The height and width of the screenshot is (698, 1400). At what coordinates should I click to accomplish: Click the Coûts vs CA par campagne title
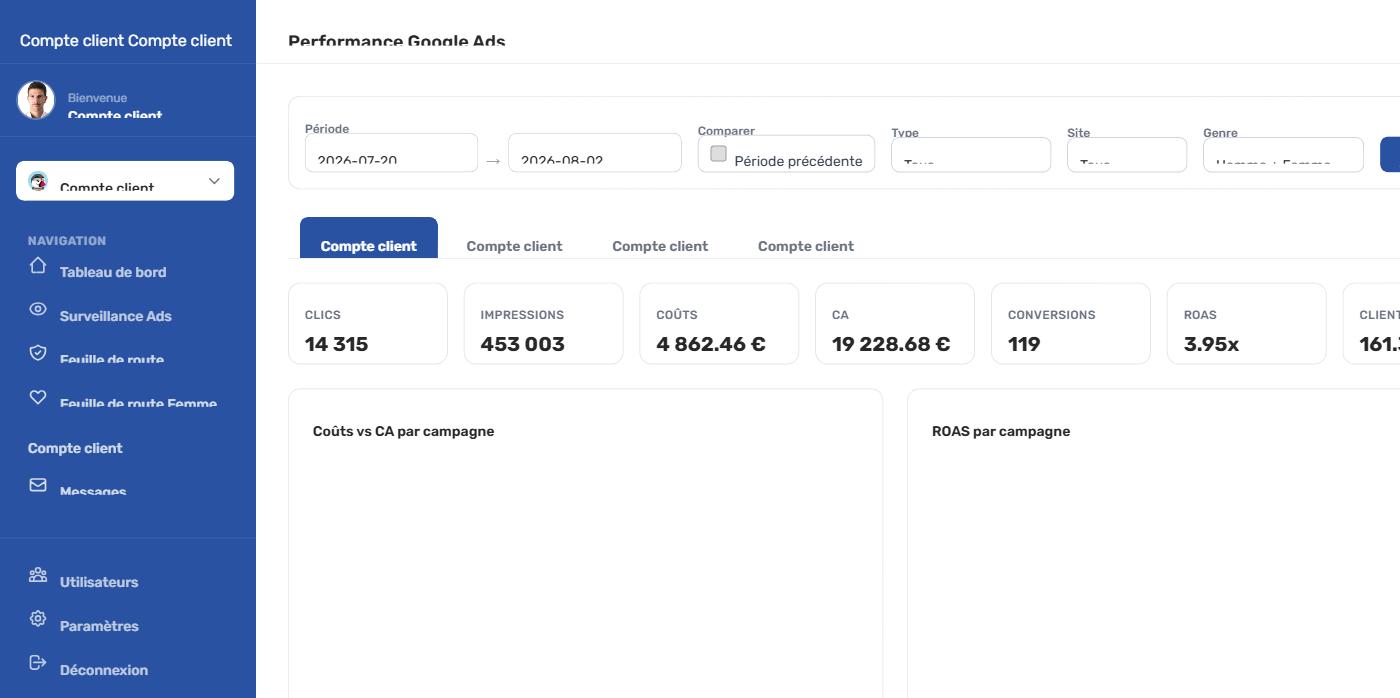[403, 431]
